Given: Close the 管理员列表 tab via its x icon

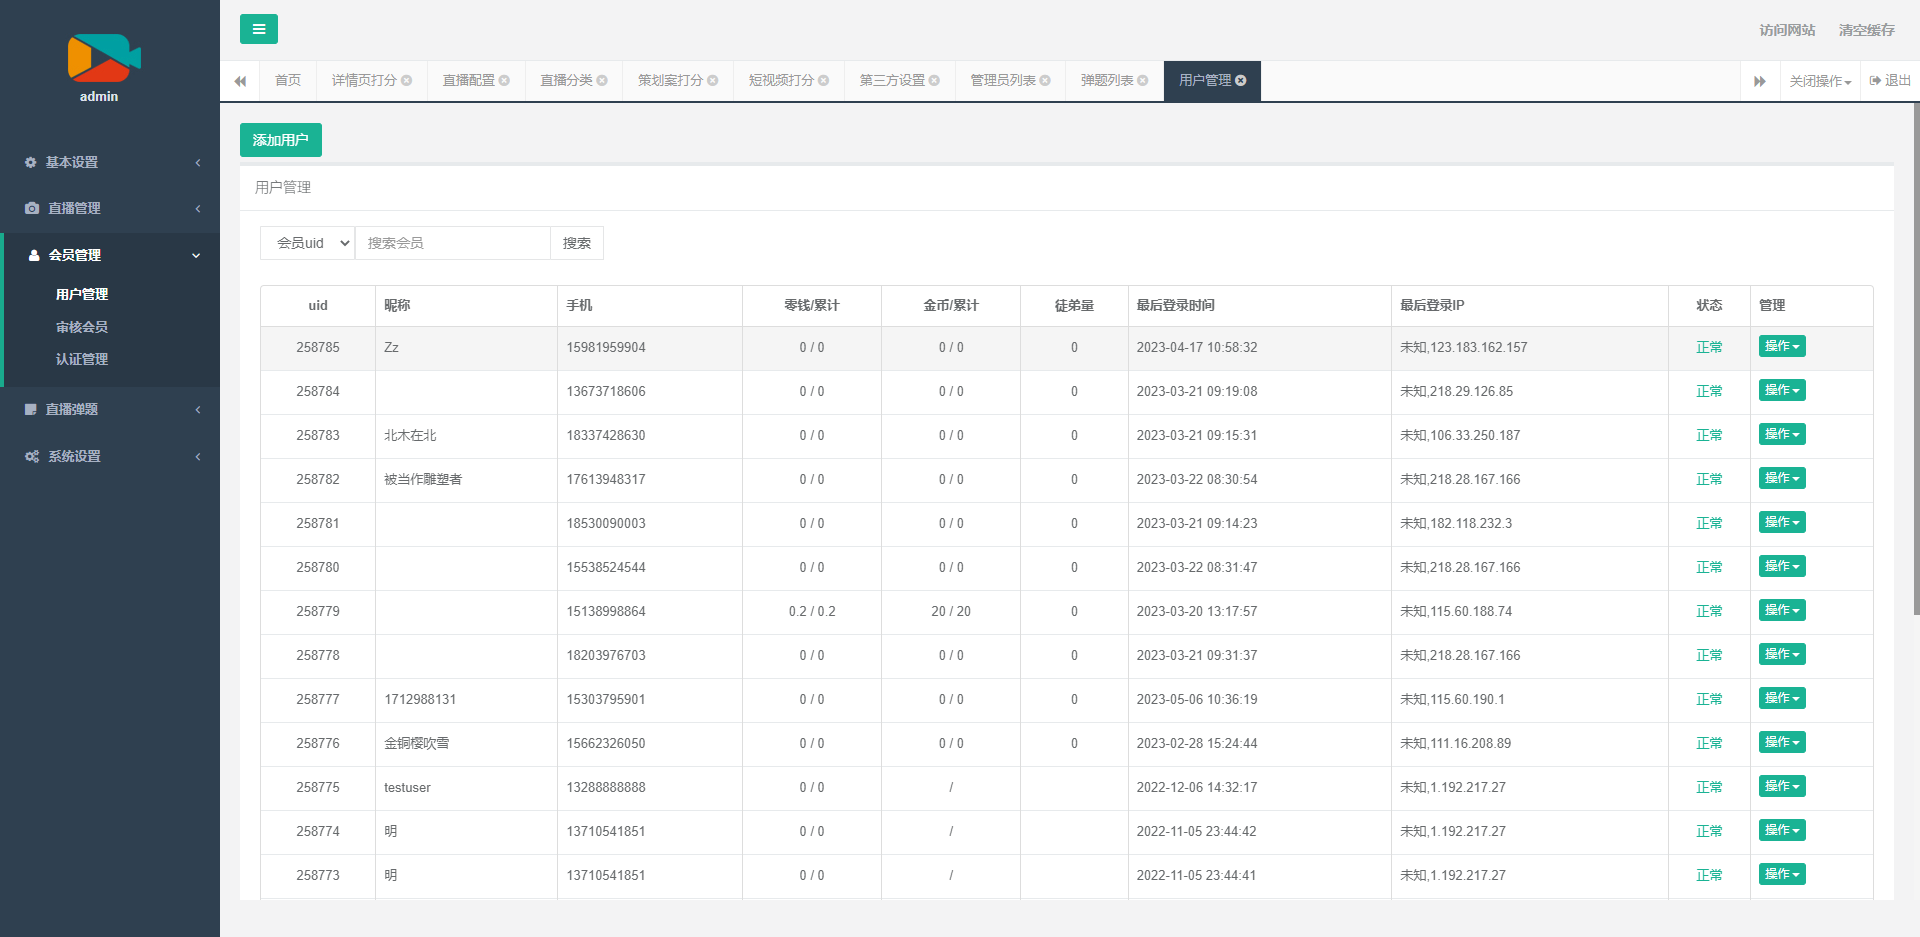Looking at the screenshot, I should pos(1045,81).
